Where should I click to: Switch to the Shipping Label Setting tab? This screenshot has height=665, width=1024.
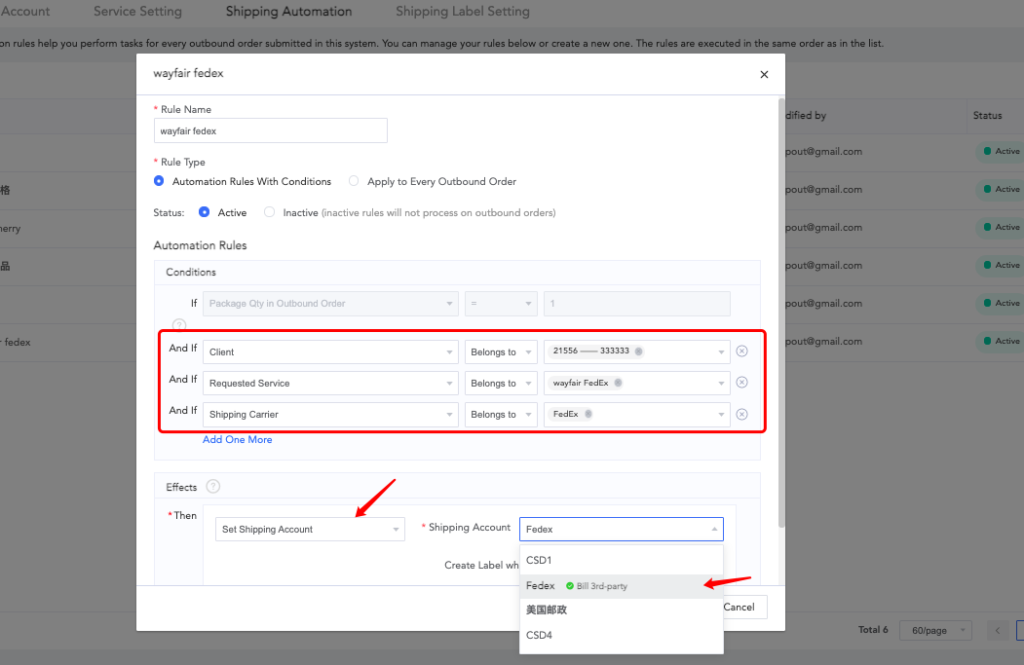click(462, 12)
